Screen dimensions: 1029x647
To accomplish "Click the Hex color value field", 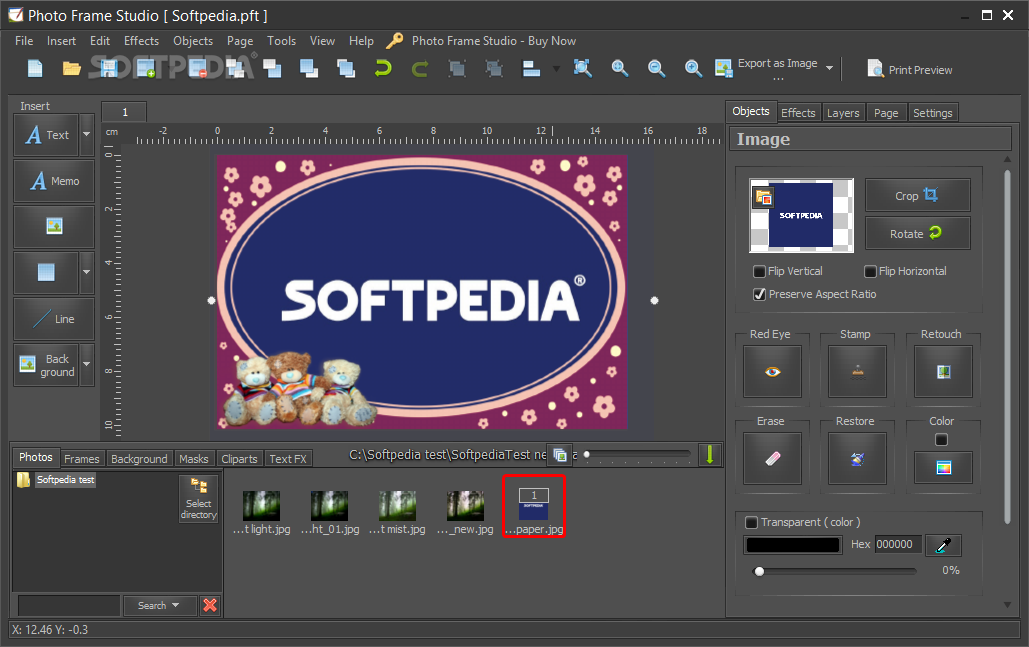I will pyautogui.click(x=898, y=545).
